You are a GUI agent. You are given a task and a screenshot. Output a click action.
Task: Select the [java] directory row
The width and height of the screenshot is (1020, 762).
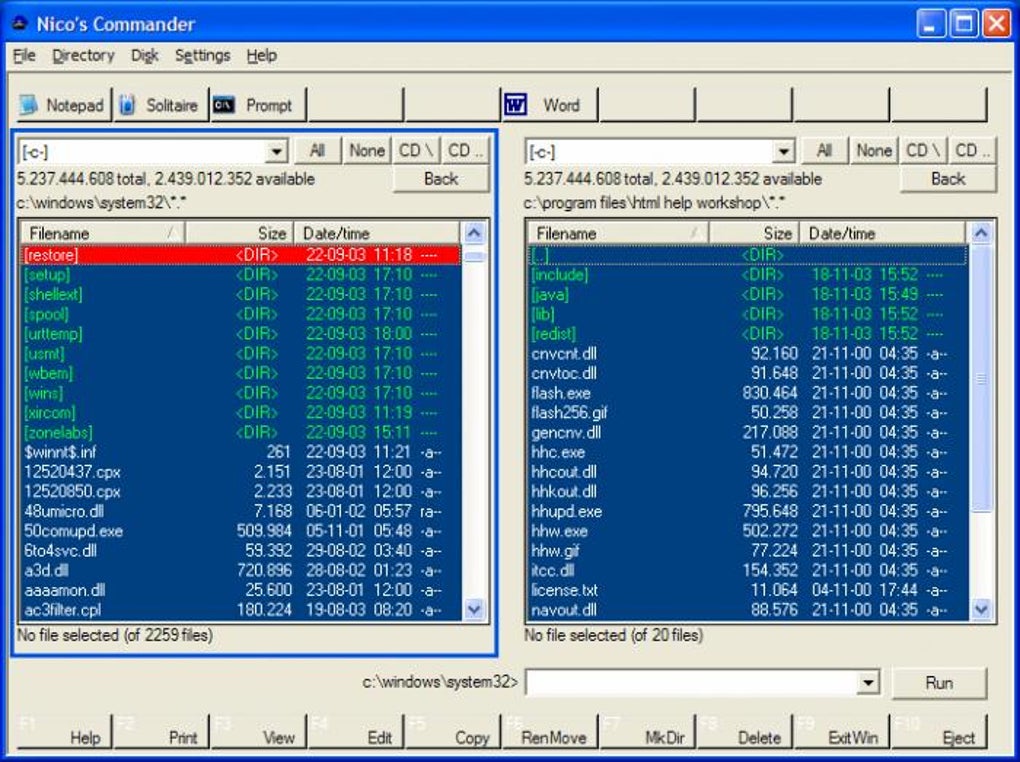[x=748, y=294]
